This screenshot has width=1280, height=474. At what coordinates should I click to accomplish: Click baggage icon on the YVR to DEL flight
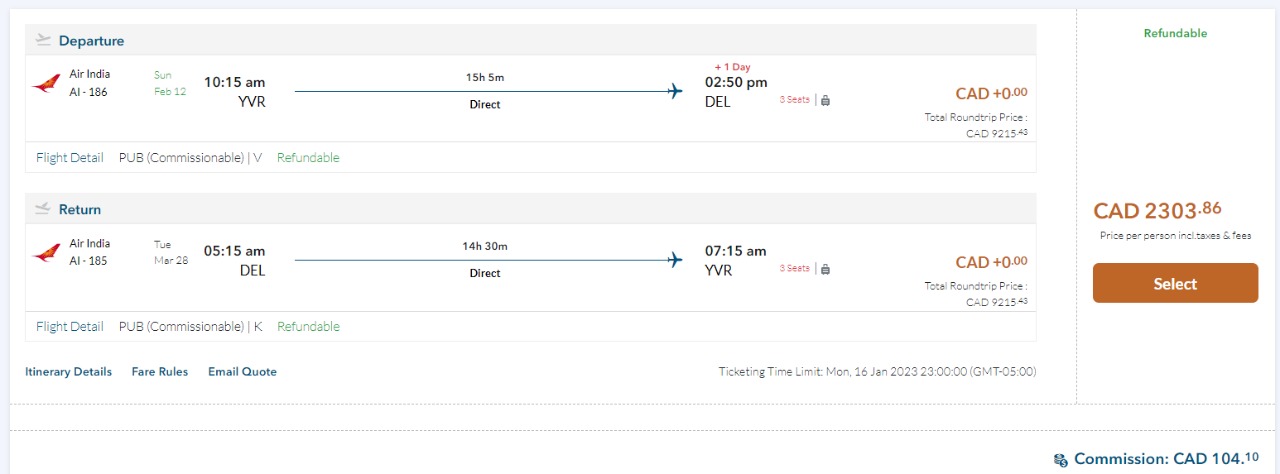point(826,99)
